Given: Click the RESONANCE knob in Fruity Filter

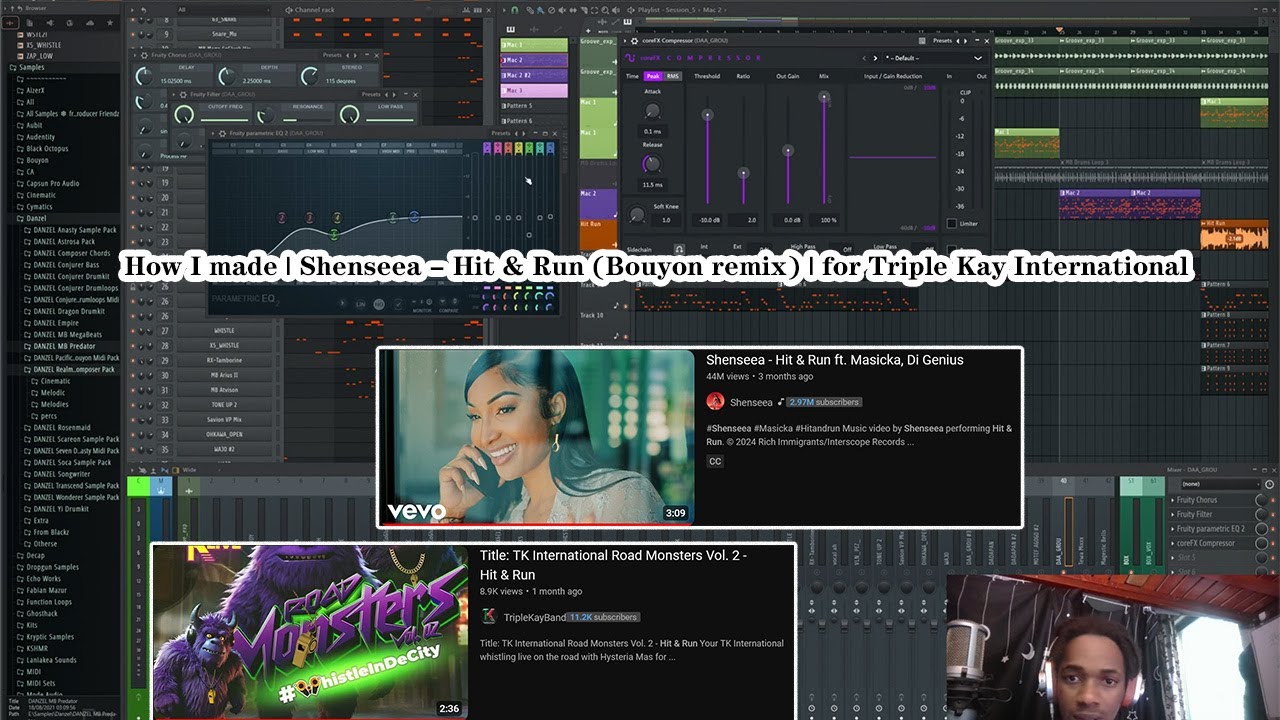Looking at the screenshot, I should pyautogui.click(x=266, y=115).
